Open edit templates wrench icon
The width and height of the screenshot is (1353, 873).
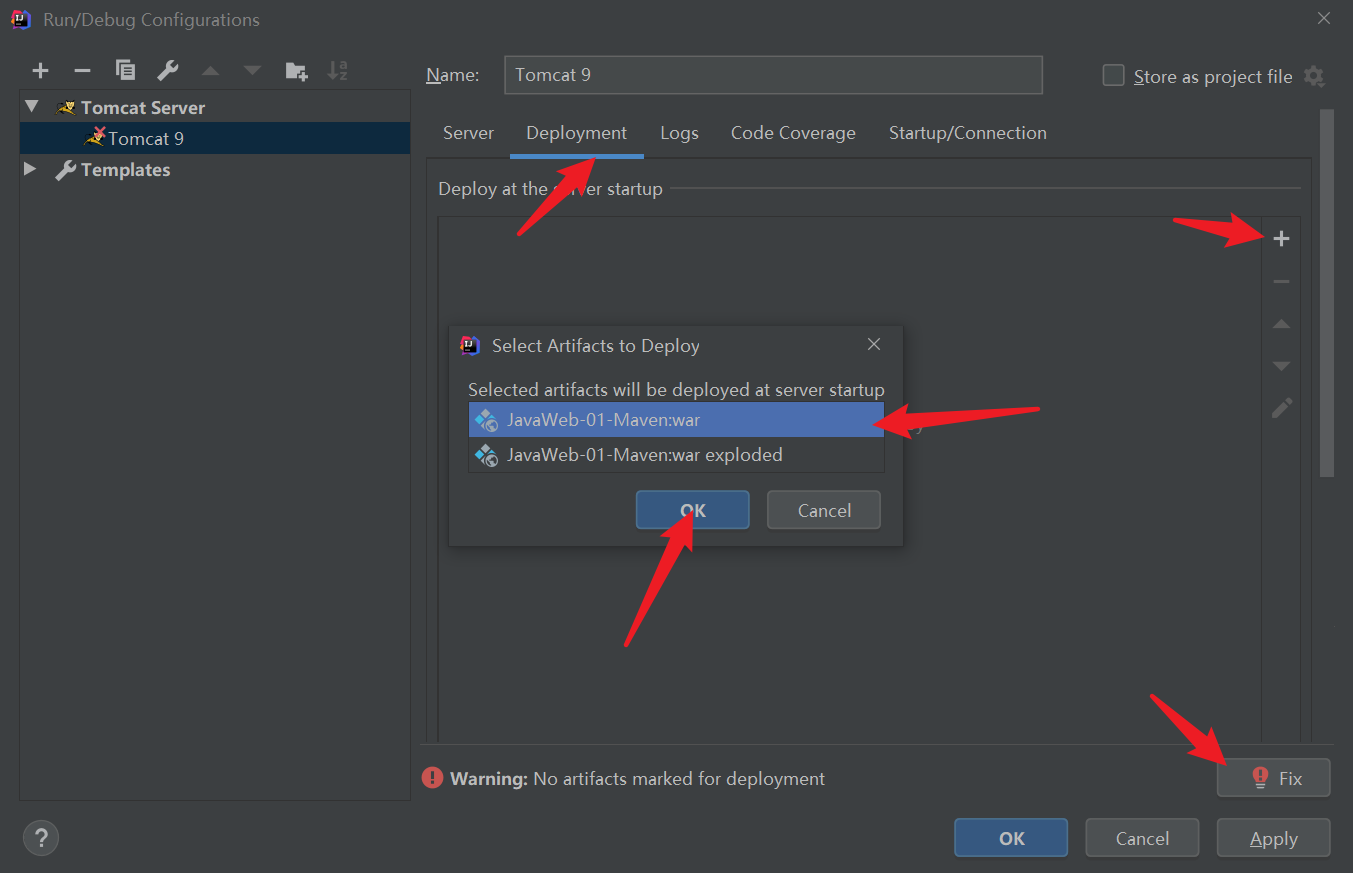168,70
